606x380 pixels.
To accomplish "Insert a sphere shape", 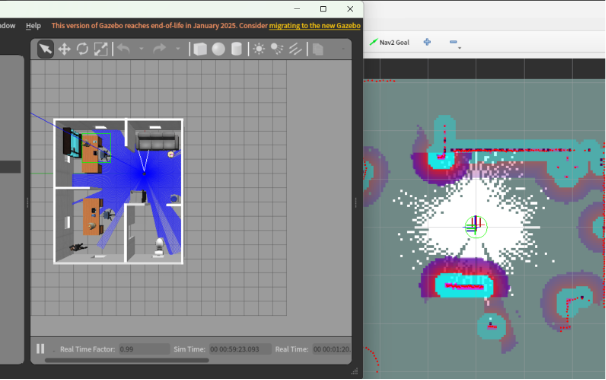I will pos(218,49).
